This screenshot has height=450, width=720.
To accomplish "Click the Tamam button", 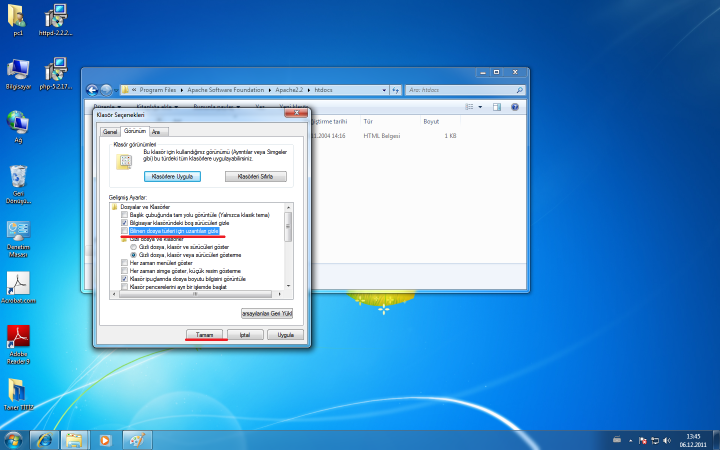I will tap(205, 334).
